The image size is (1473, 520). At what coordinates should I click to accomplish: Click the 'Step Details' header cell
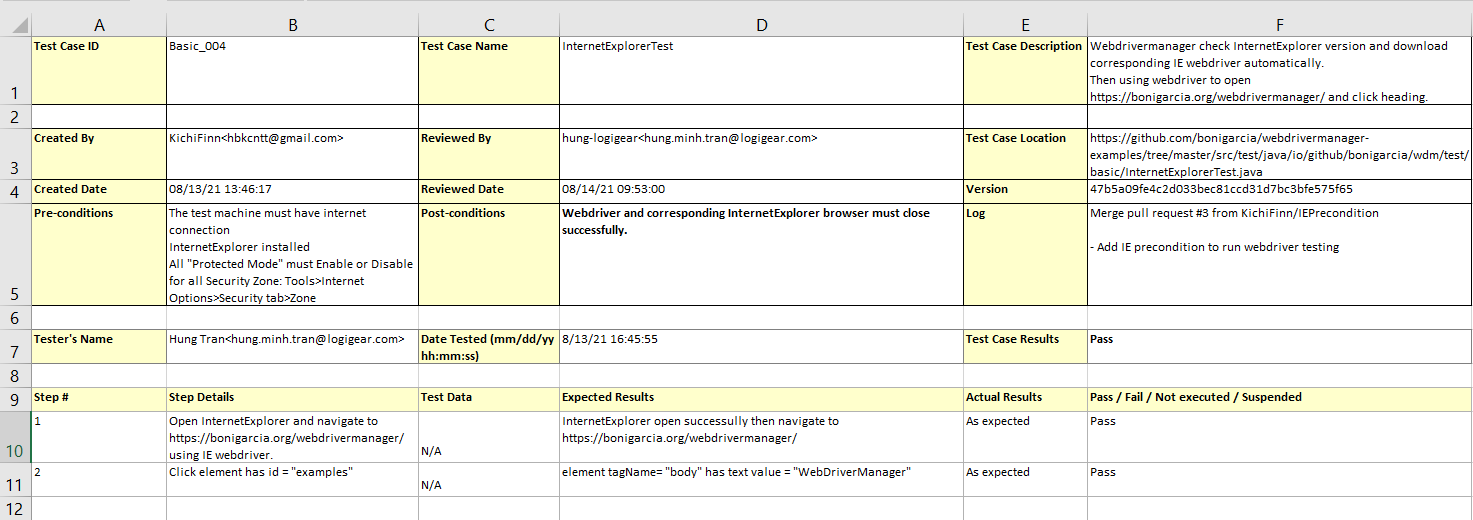coord(292,400)
